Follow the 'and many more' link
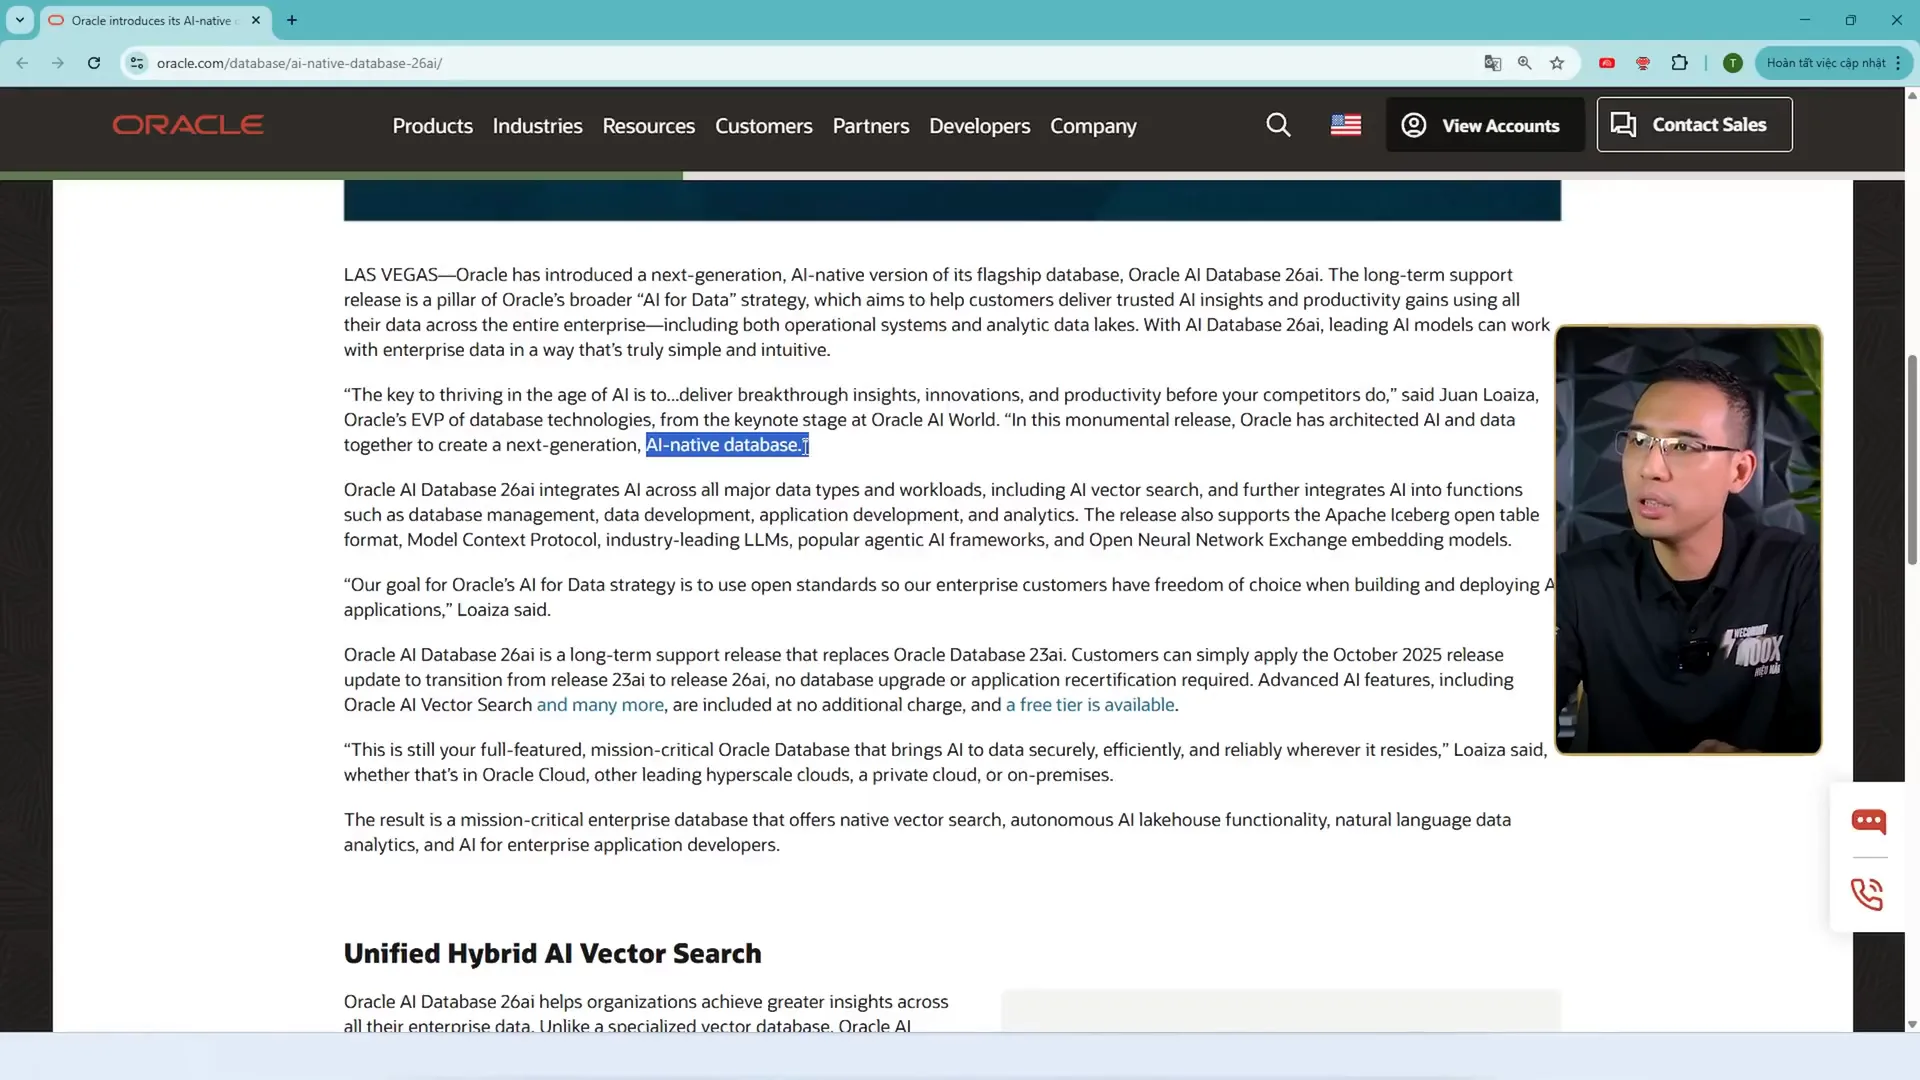This screenshot has width=1920, height=1080. click(x=600, y=705)
